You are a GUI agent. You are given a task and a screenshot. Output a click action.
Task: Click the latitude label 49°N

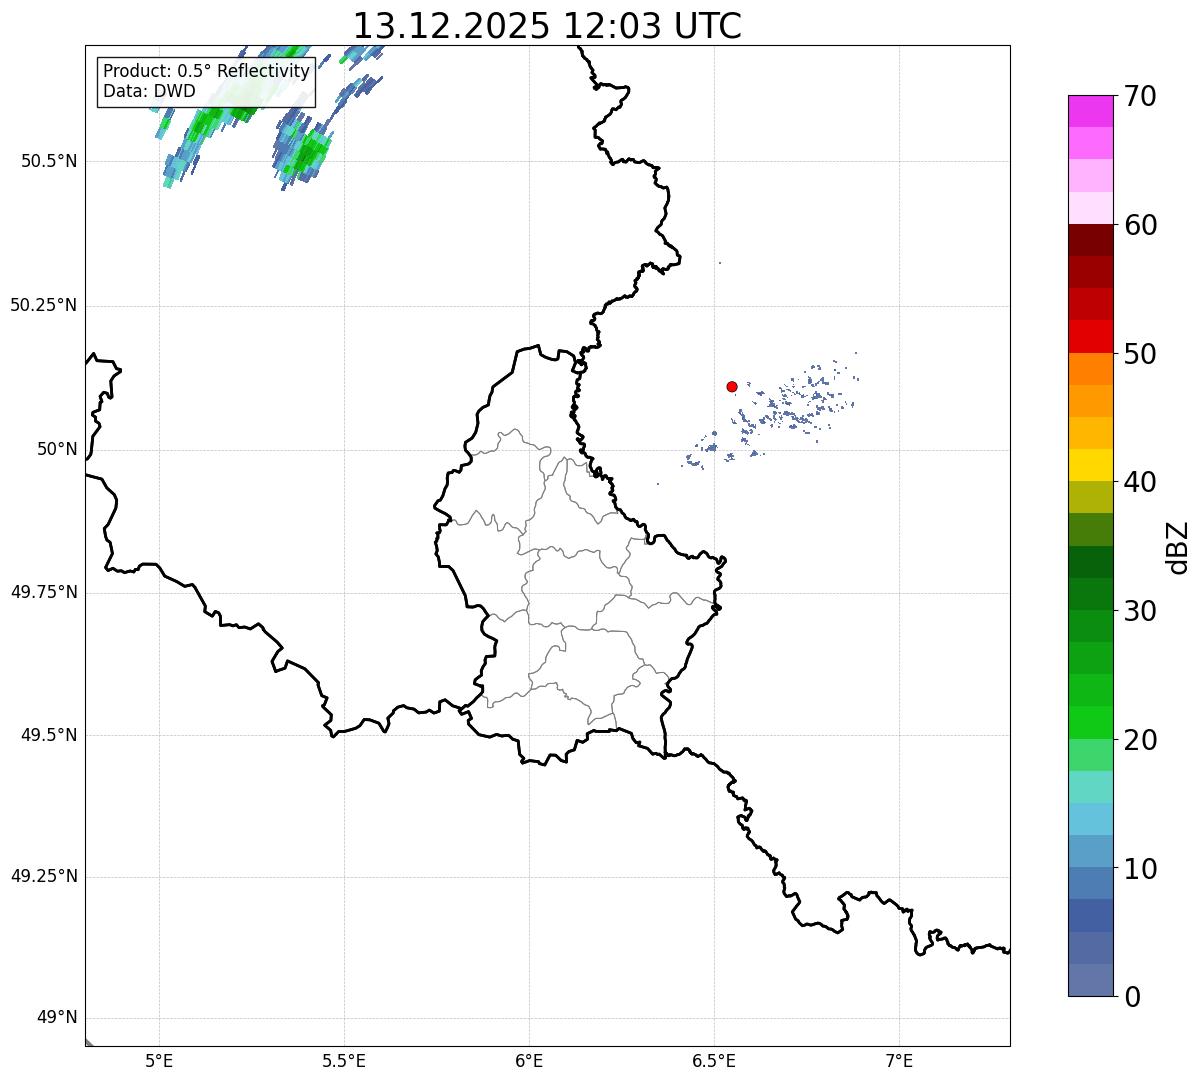coord(57,1018)
